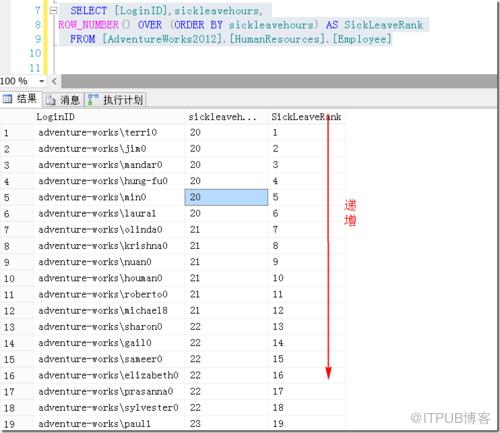Click the horizontal scroll left arrow
Screen dimensions: 500x433
pos(54,81)
